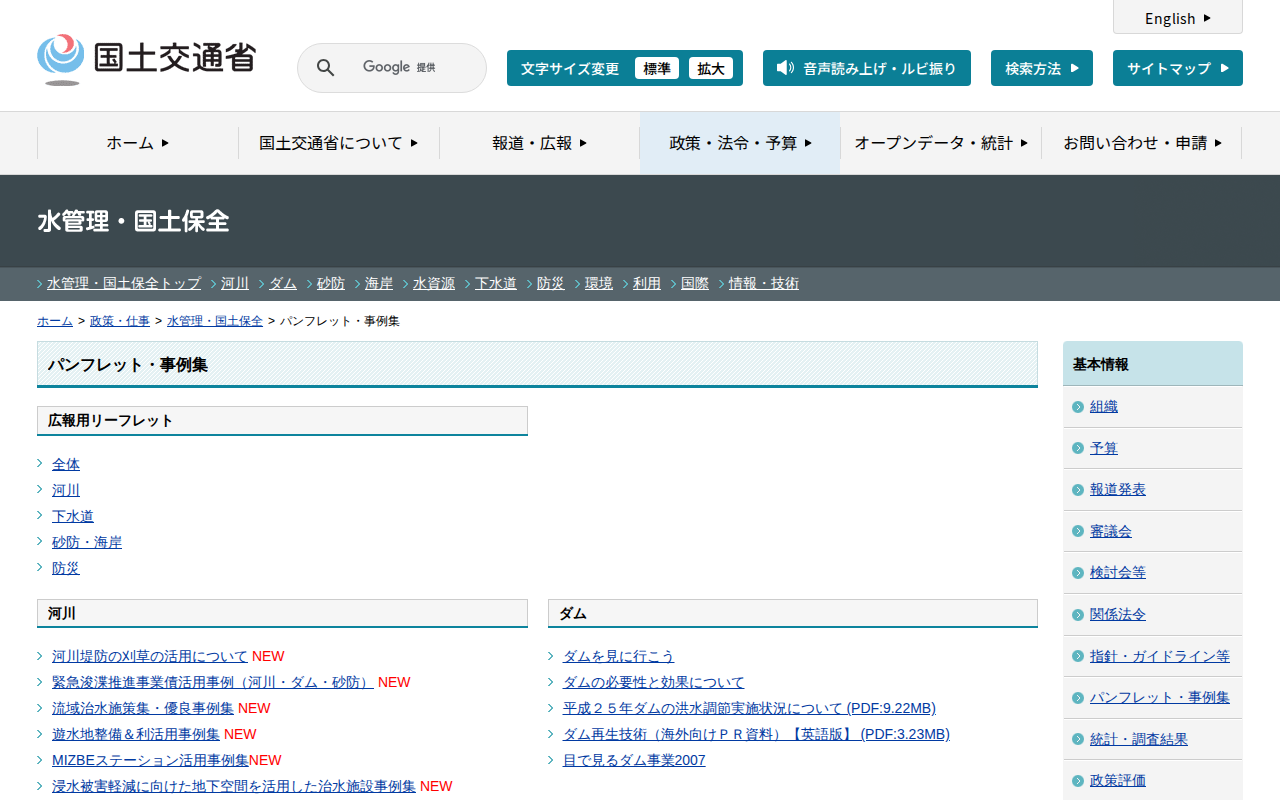Screen dimensions: 1280x800
Task: Click the MLIT logo icon
Action: point(61,59)
